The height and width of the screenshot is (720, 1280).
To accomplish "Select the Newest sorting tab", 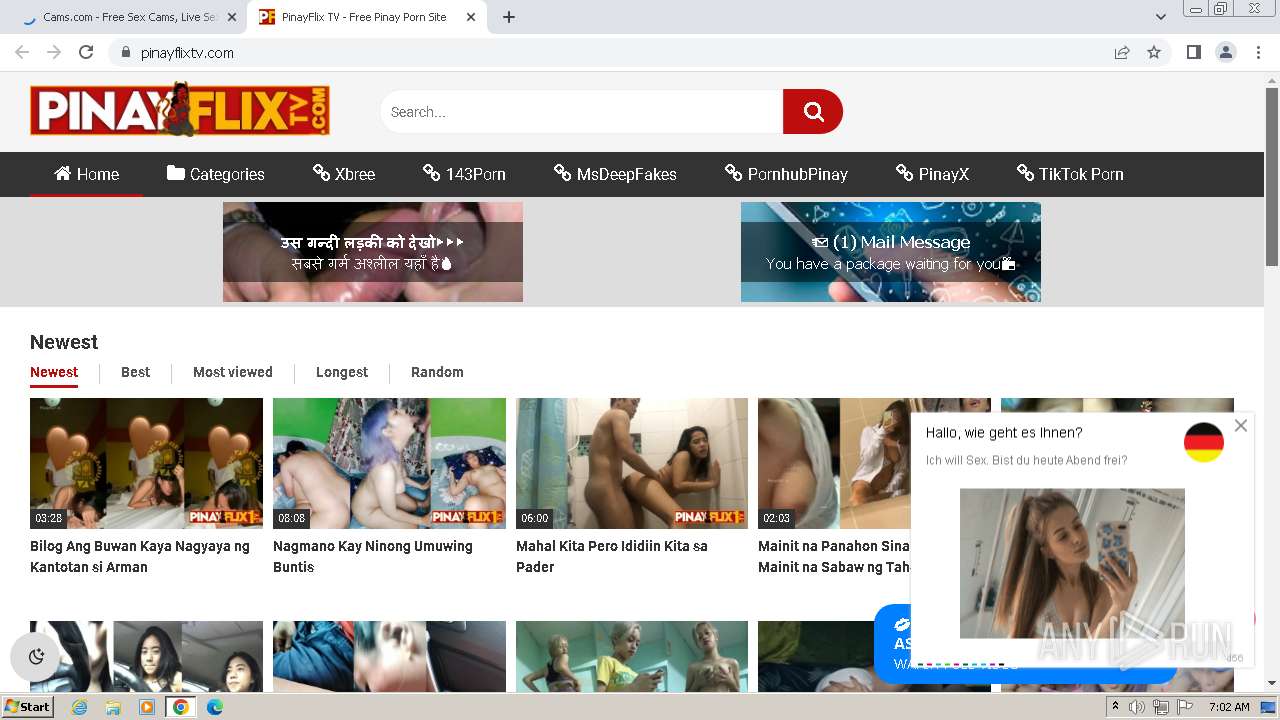I will click(x=54, y=372).
